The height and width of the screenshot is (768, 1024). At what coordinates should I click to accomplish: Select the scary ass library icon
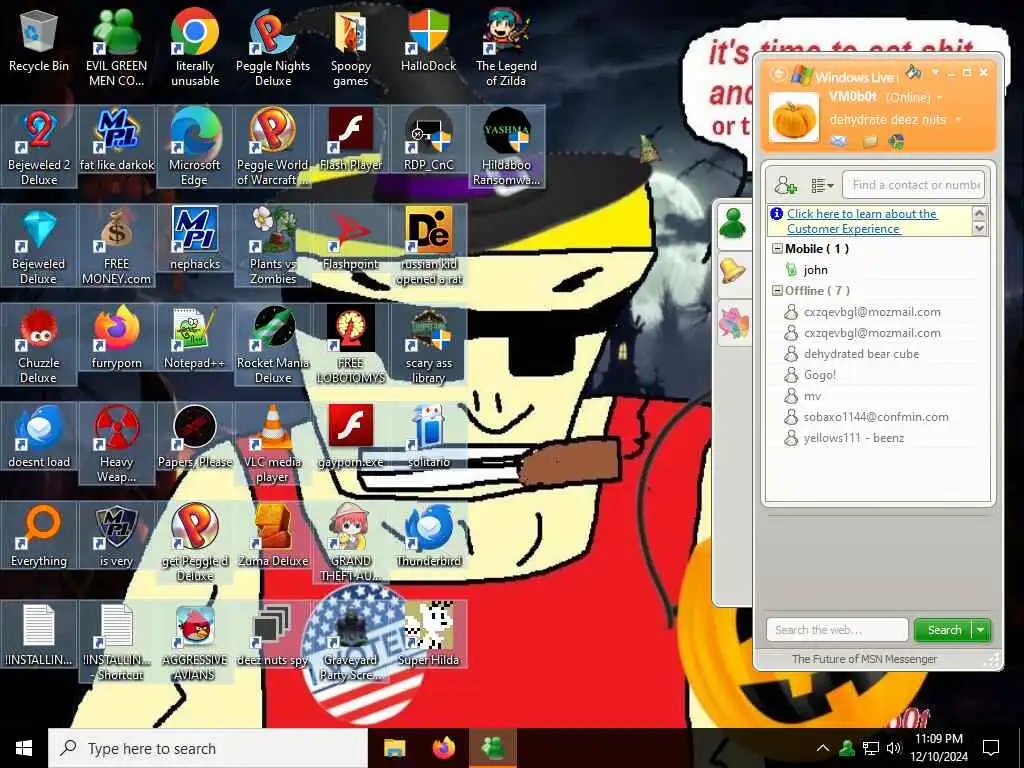428,346
